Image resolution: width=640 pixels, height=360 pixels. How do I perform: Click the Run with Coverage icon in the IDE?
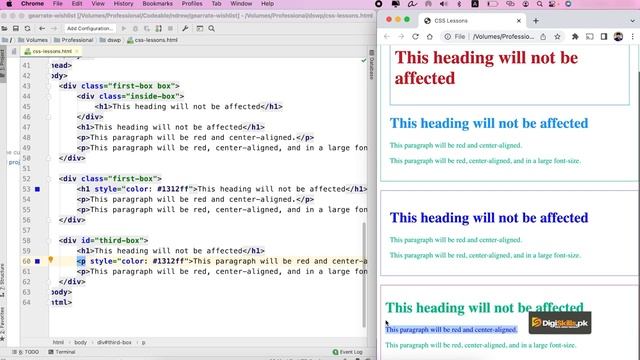pos(147,29)
